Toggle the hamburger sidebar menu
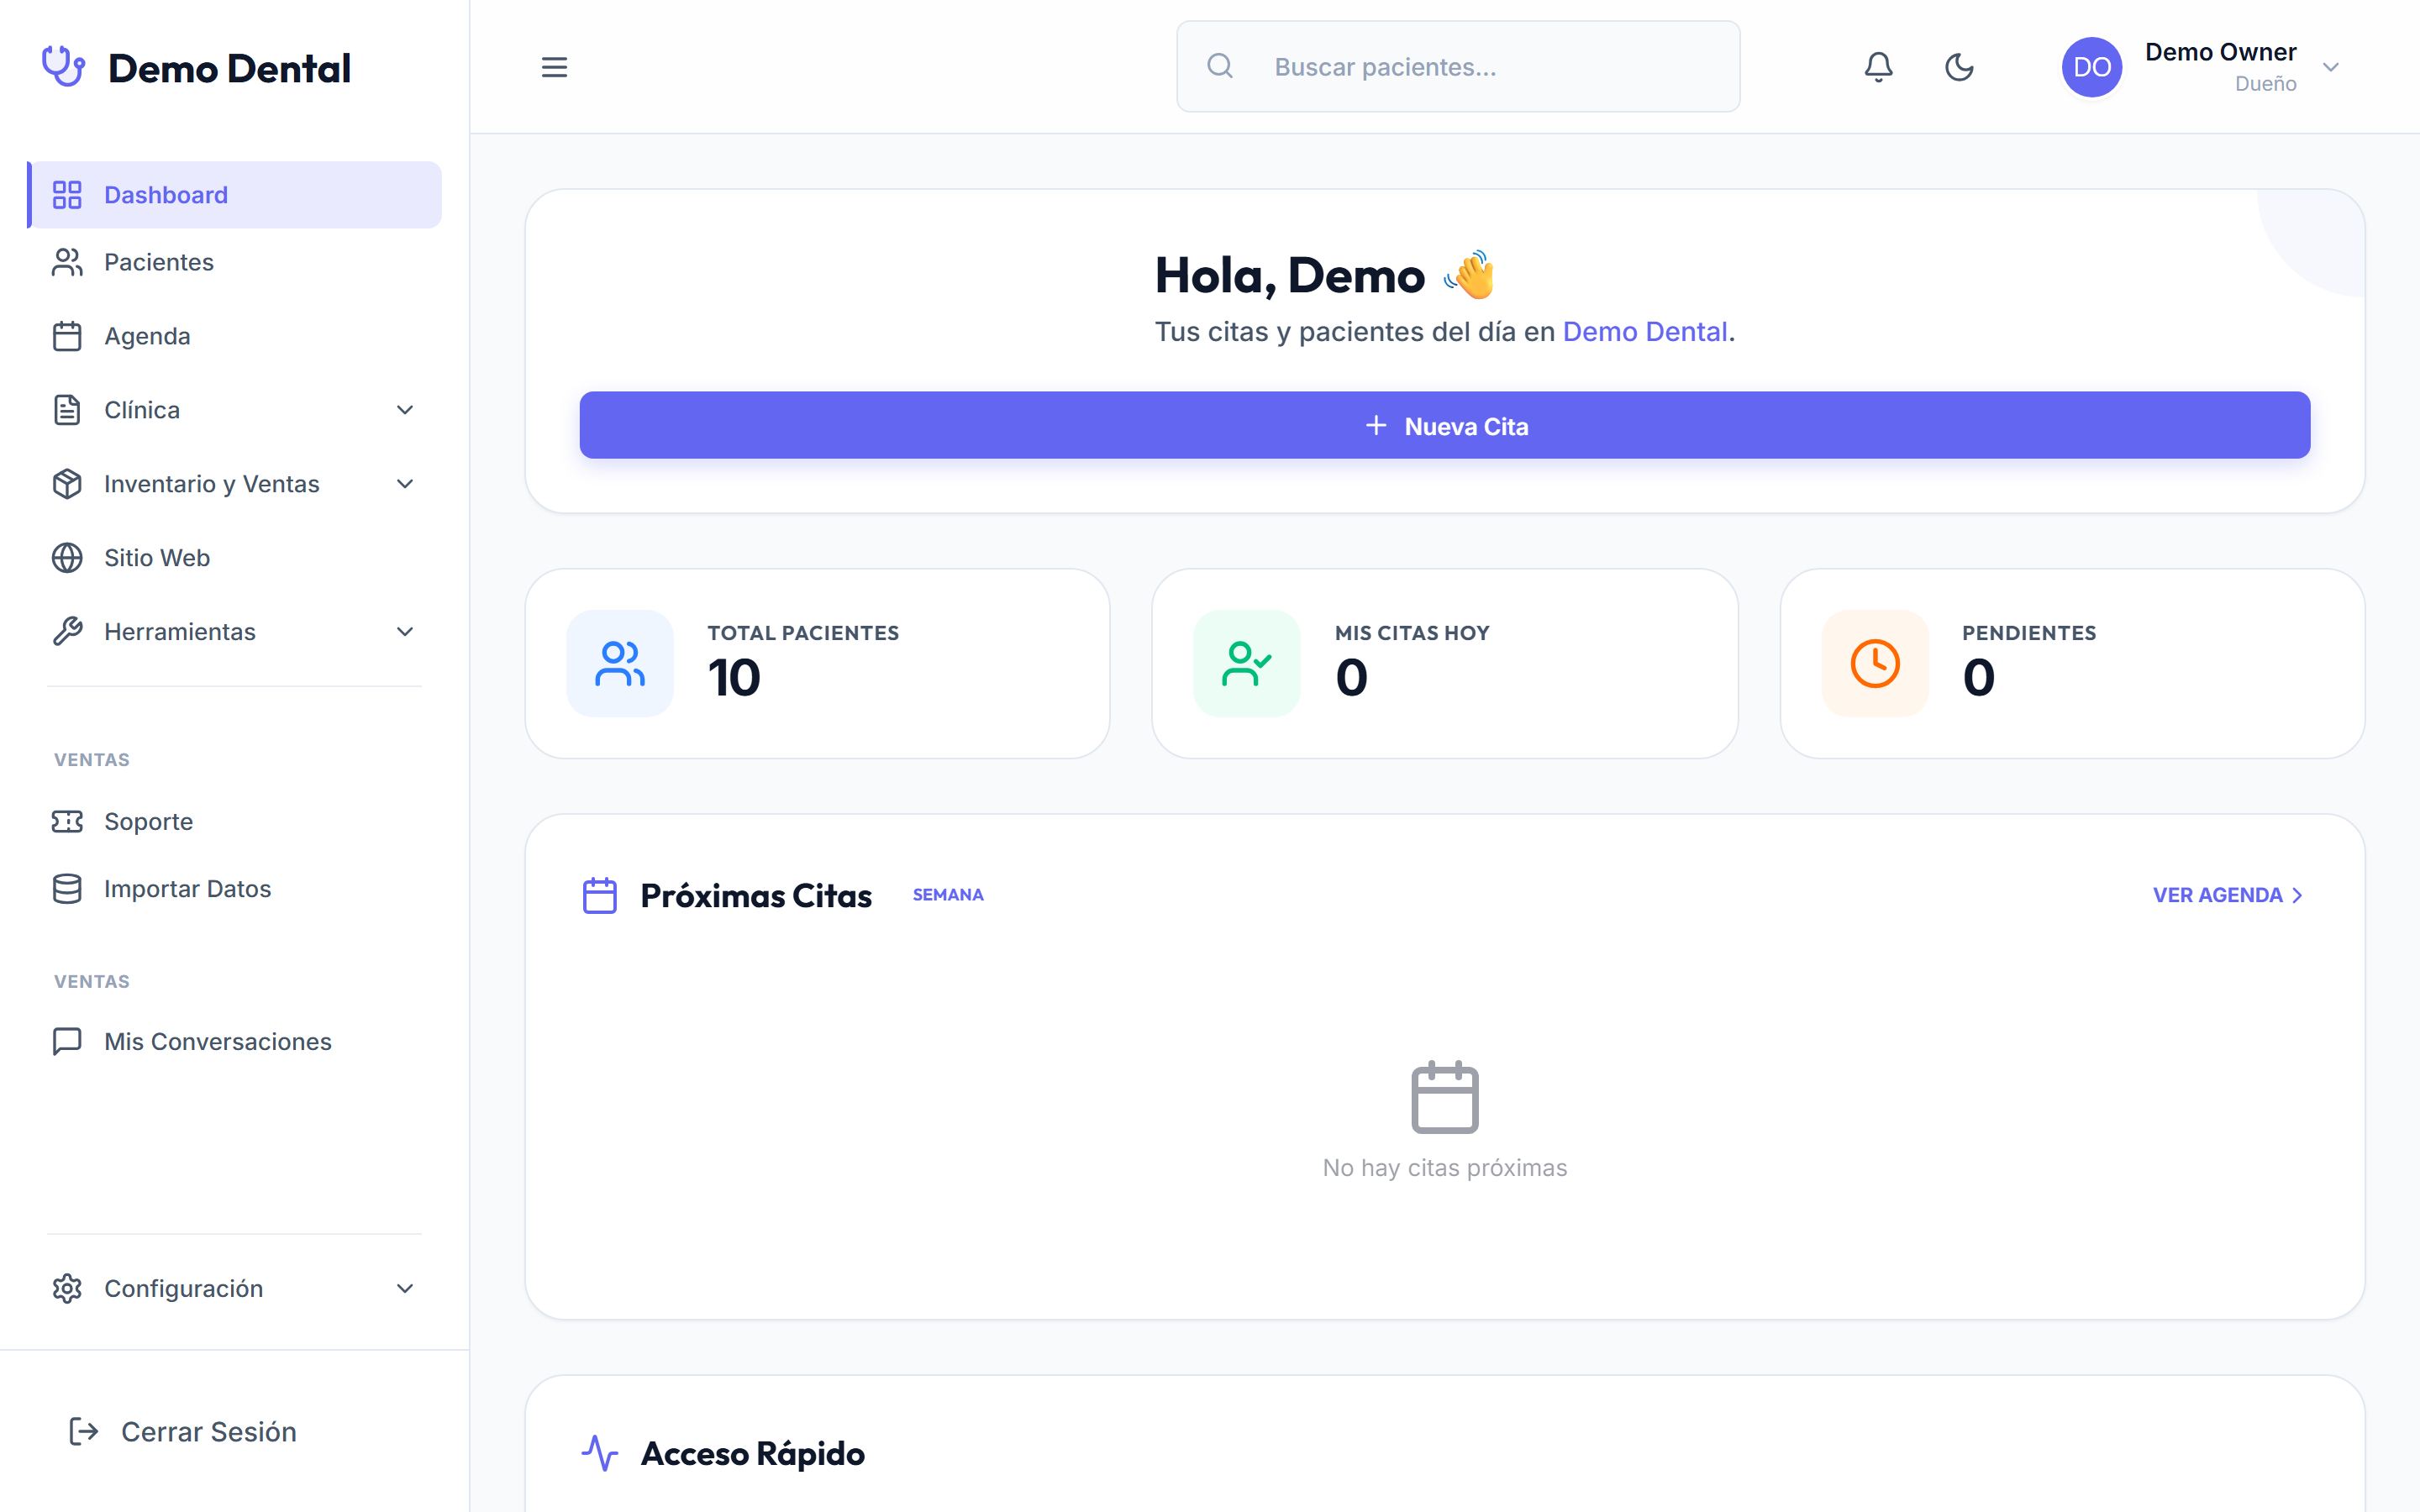 (x=554, y=67)
